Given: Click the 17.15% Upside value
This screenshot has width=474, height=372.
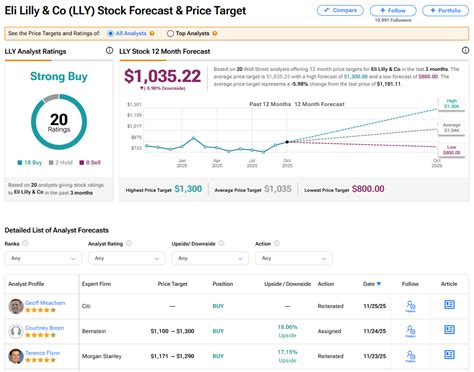Looking at the screenshot, I should [x=287, y=356].
